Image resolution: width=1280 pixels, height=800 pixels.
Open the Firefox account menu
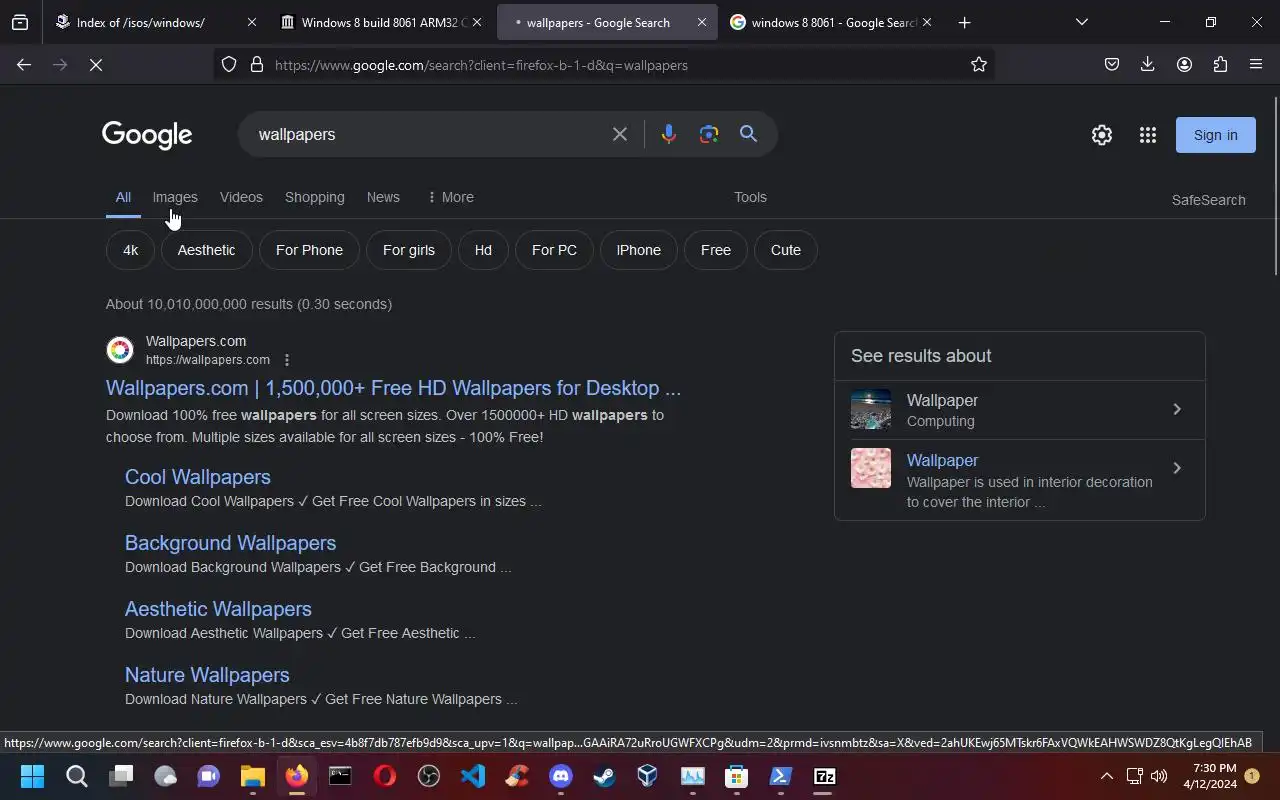pyautogui.click(x=1184, y=65)
